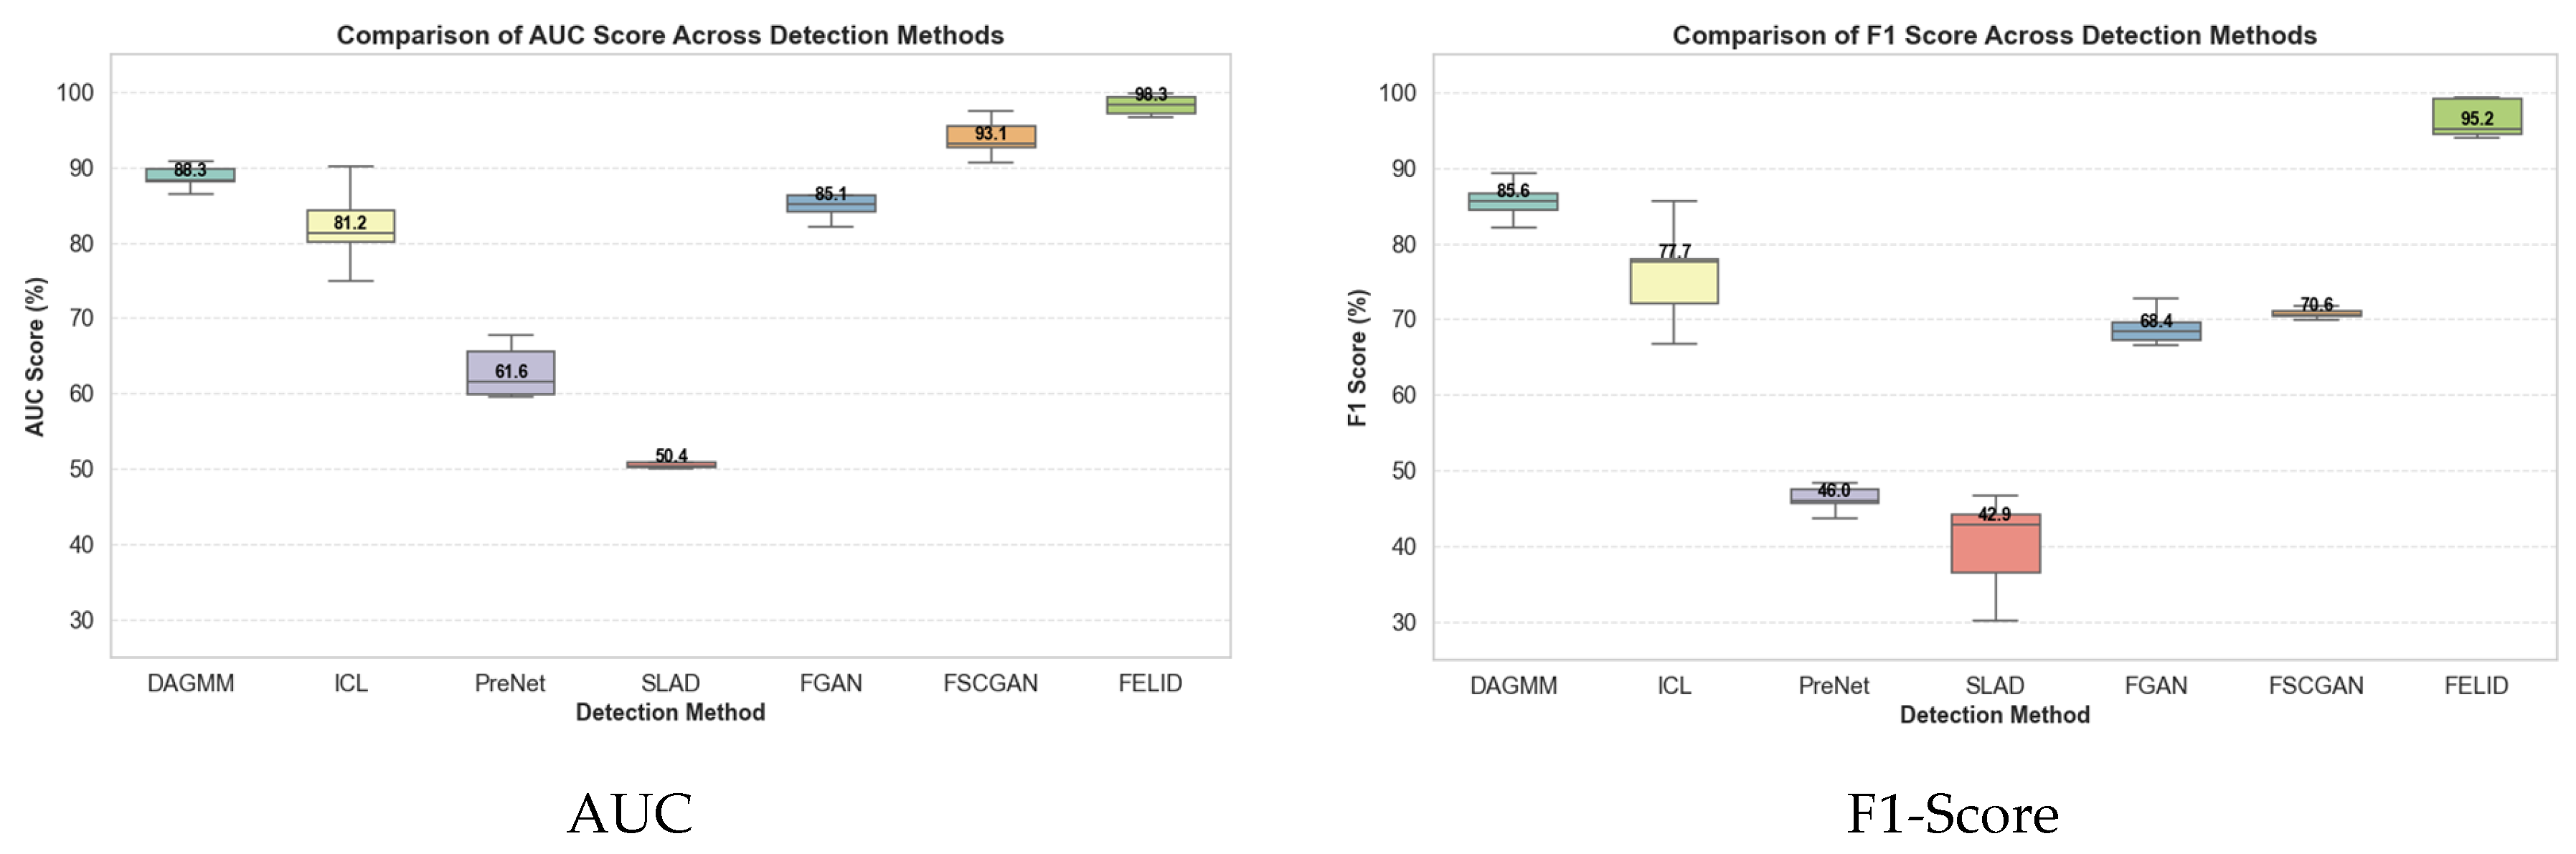Click the FELID green box in F1 chart
This screenshot has height=854, width=2576.
coord(2477,116)
